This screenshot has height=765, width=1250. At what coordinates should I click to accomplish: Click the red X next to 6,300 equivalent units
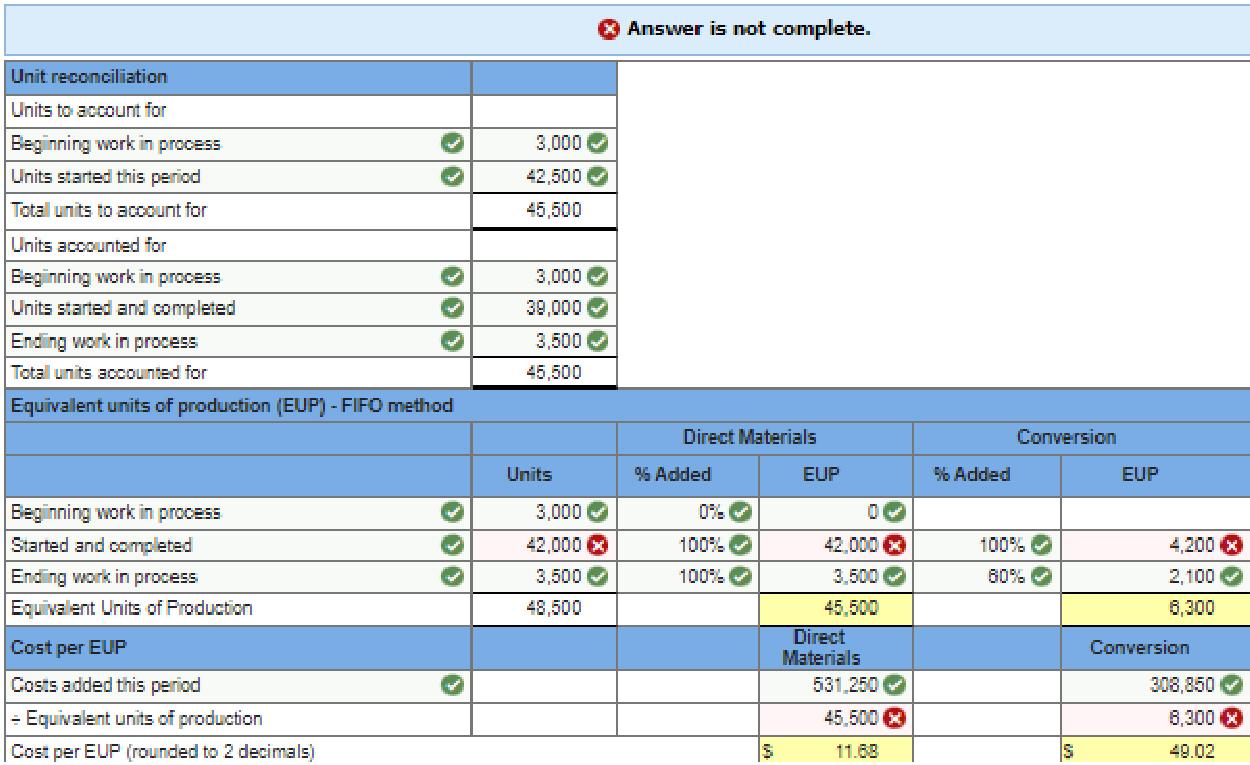point(1230,718)
